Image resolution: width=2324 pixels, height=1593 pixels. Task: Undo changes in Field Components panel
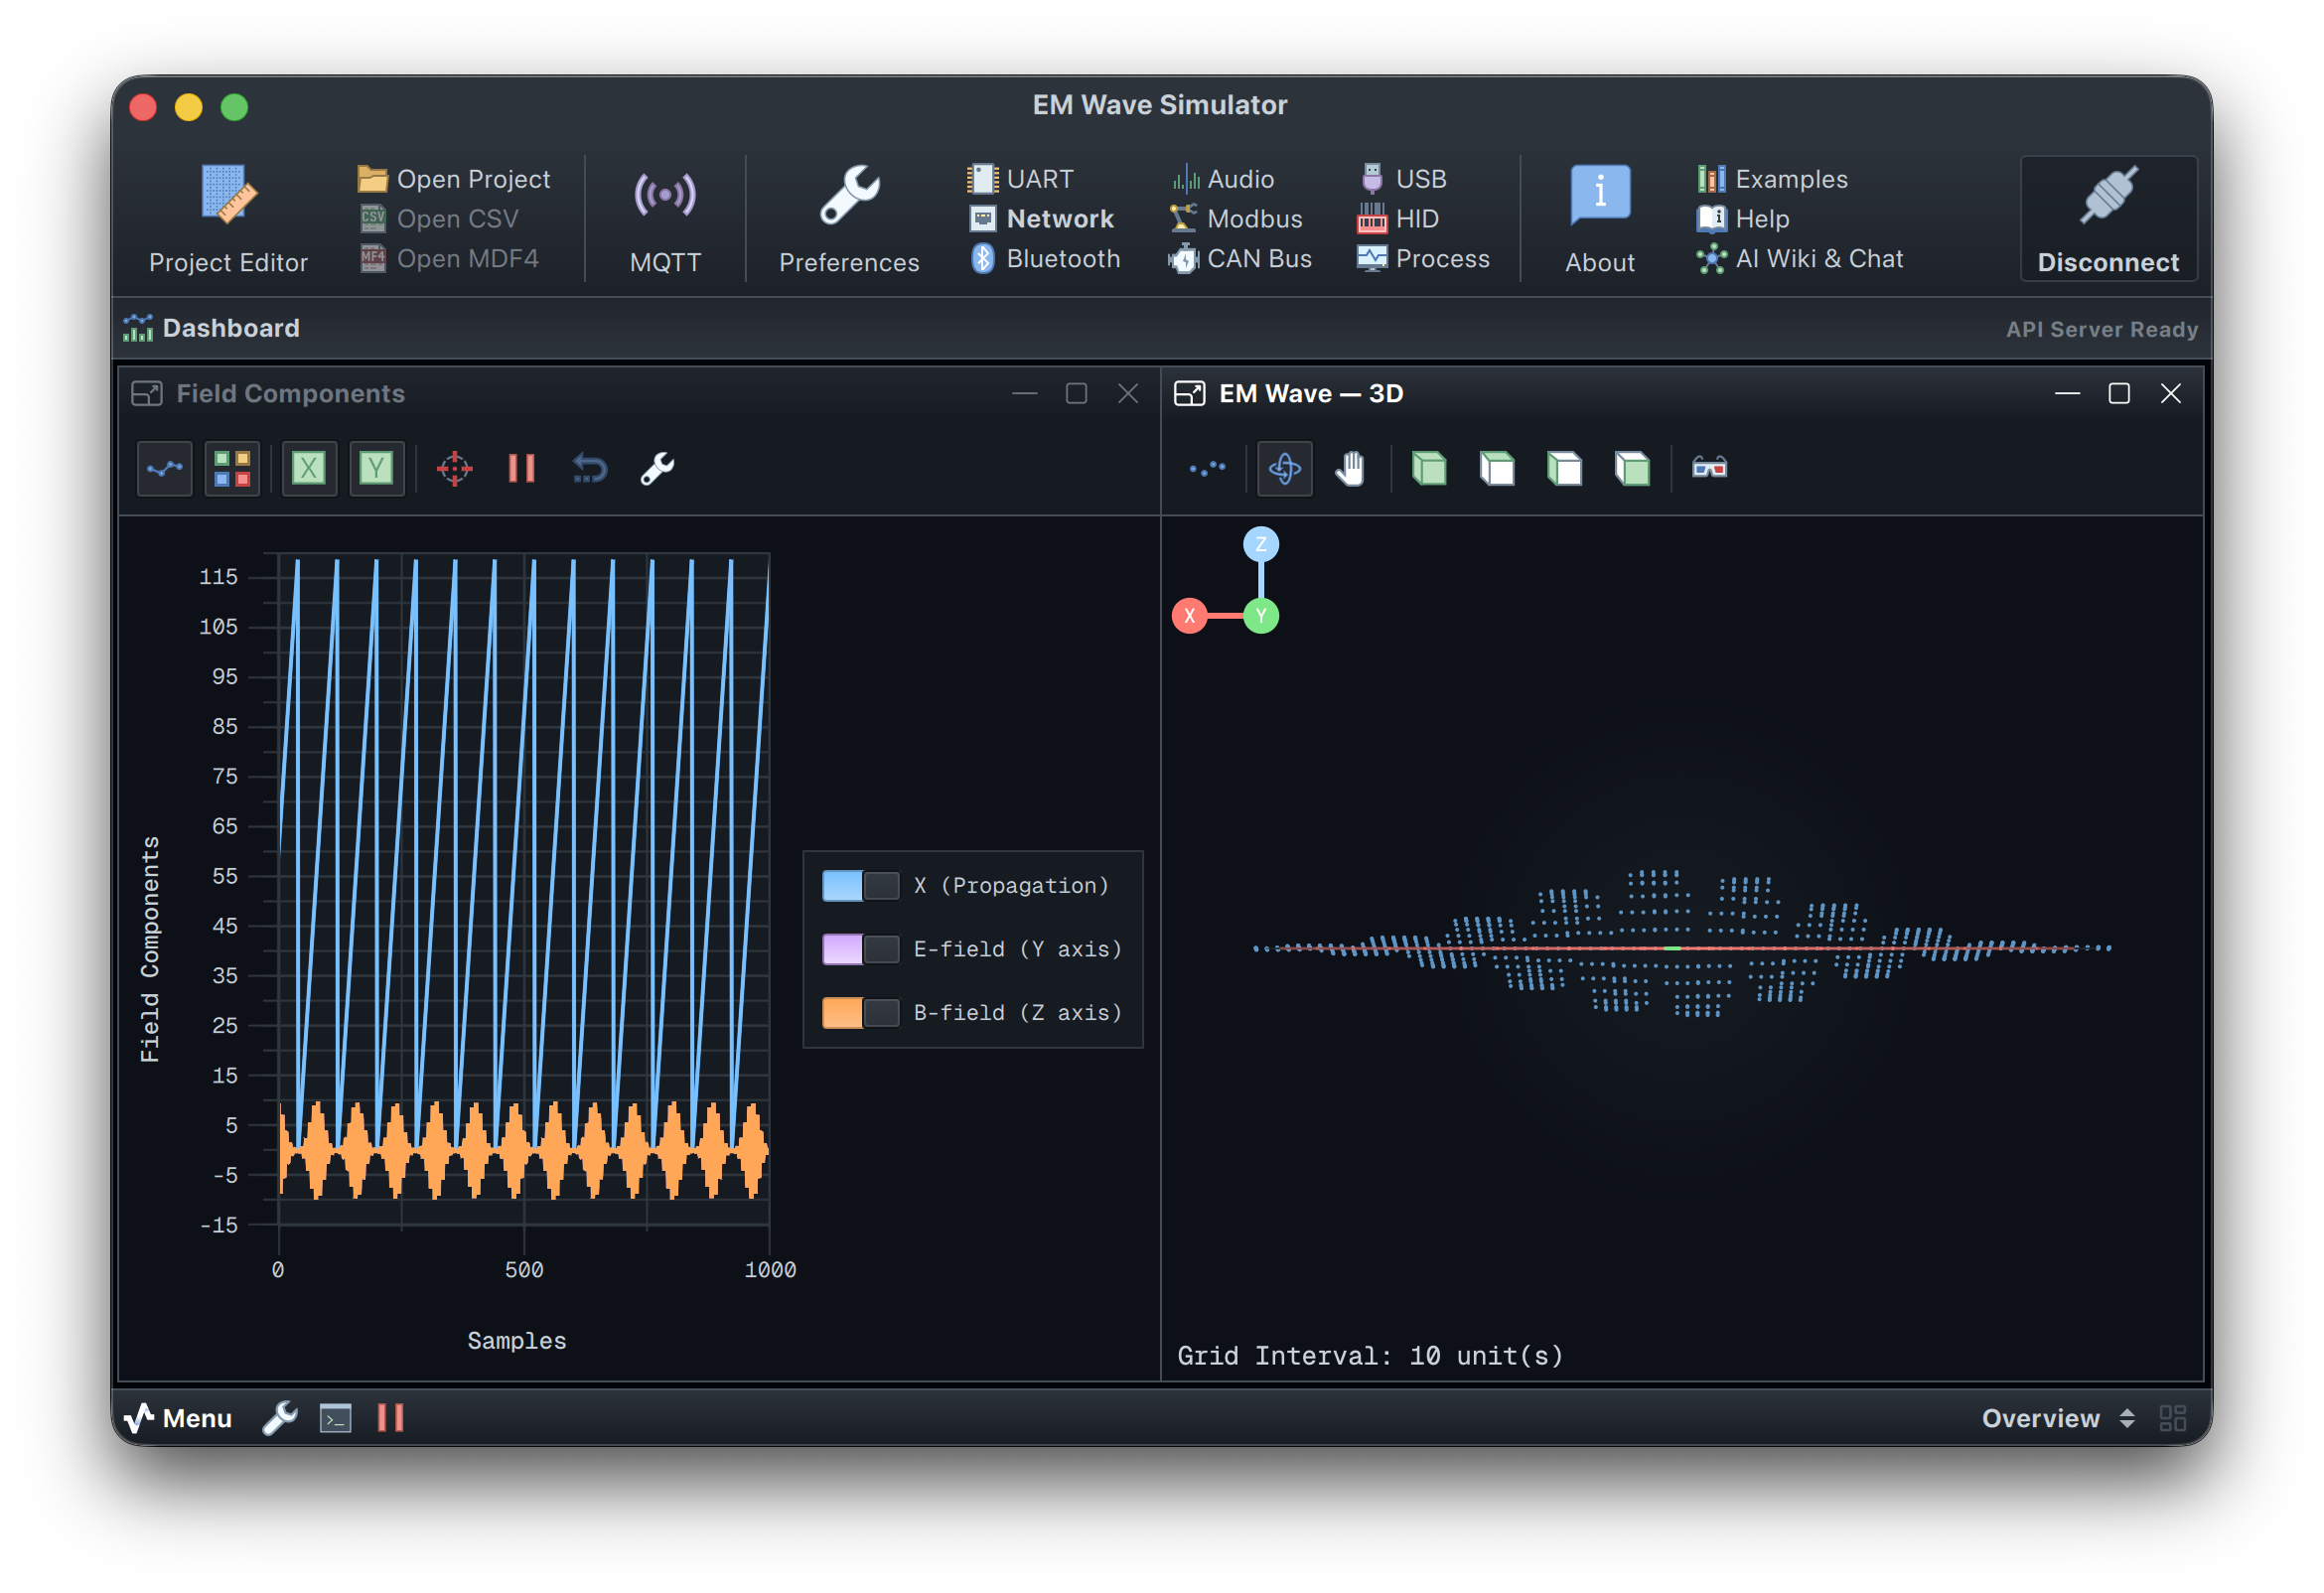pyautogui.click(x=588, y=468)
